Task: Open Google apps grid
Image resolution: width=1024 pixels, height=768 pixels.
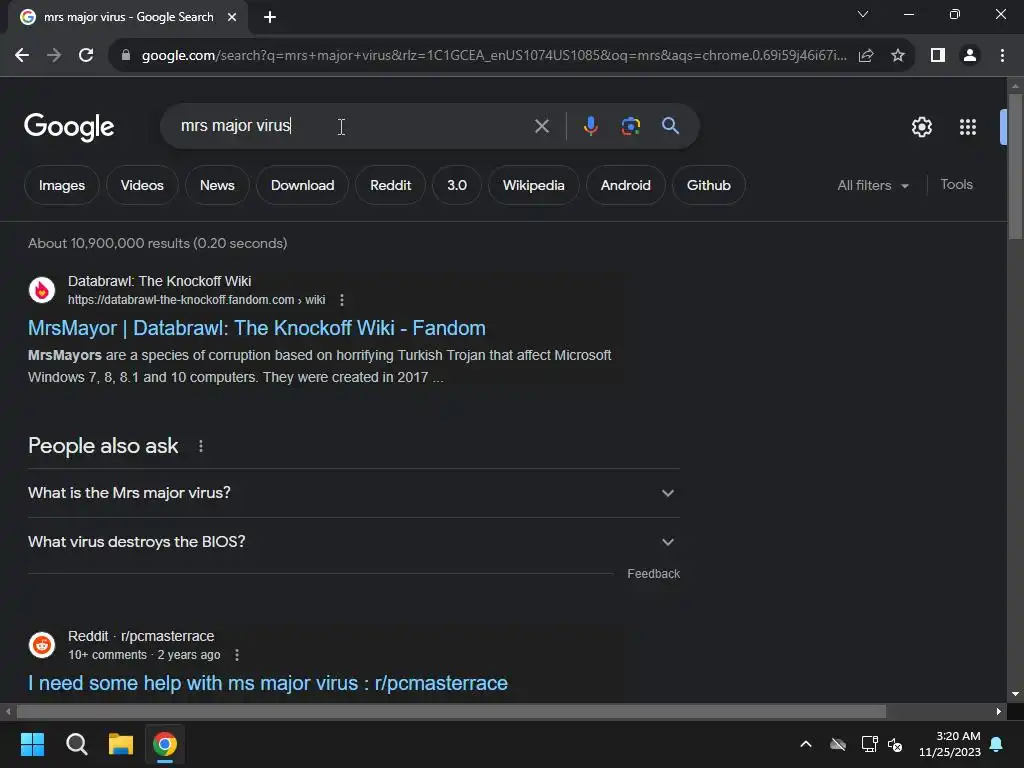Action: pyautogui.click(x=967, y=127)
